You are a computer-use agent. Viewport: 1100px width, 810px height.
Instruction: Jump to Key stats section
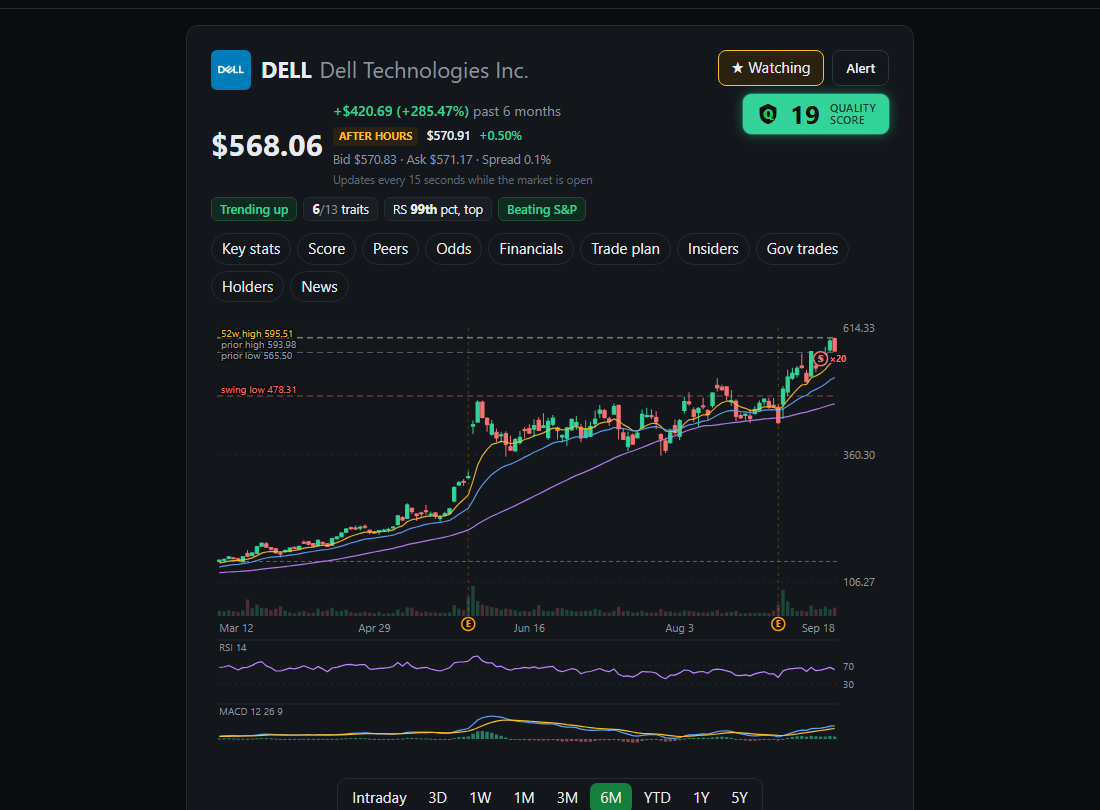250,249
